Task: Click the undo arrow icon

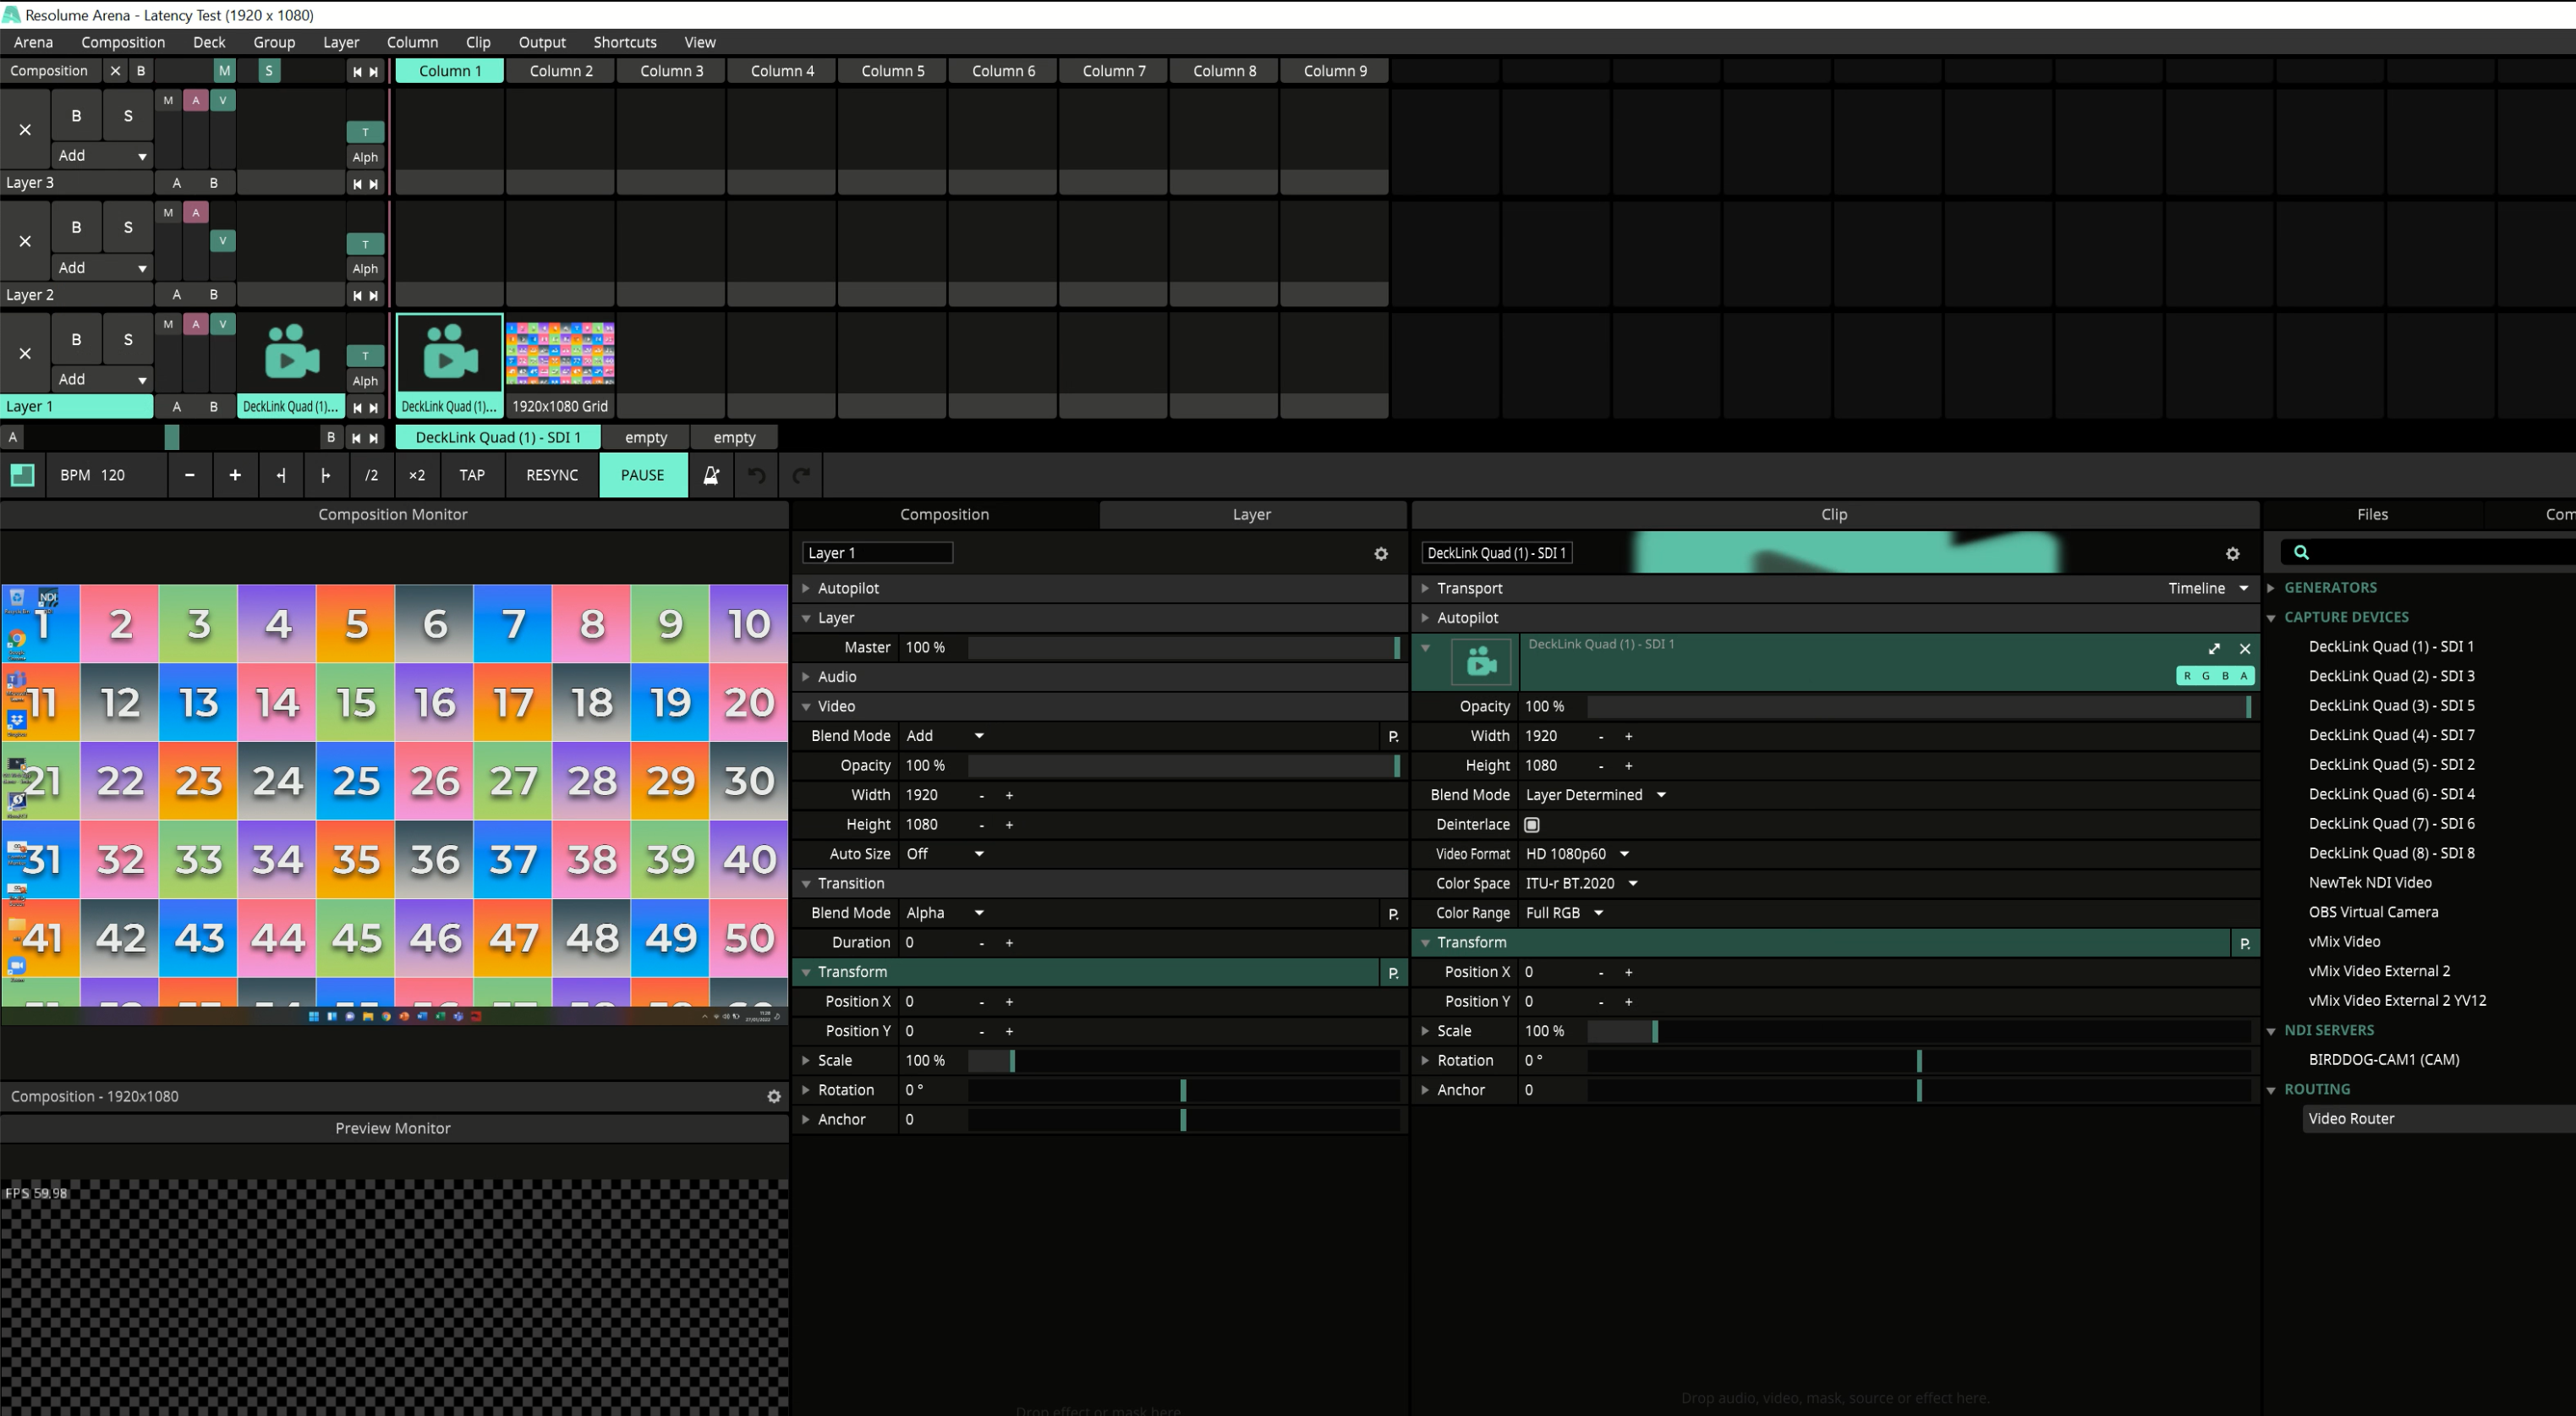Action: [757, 475]
